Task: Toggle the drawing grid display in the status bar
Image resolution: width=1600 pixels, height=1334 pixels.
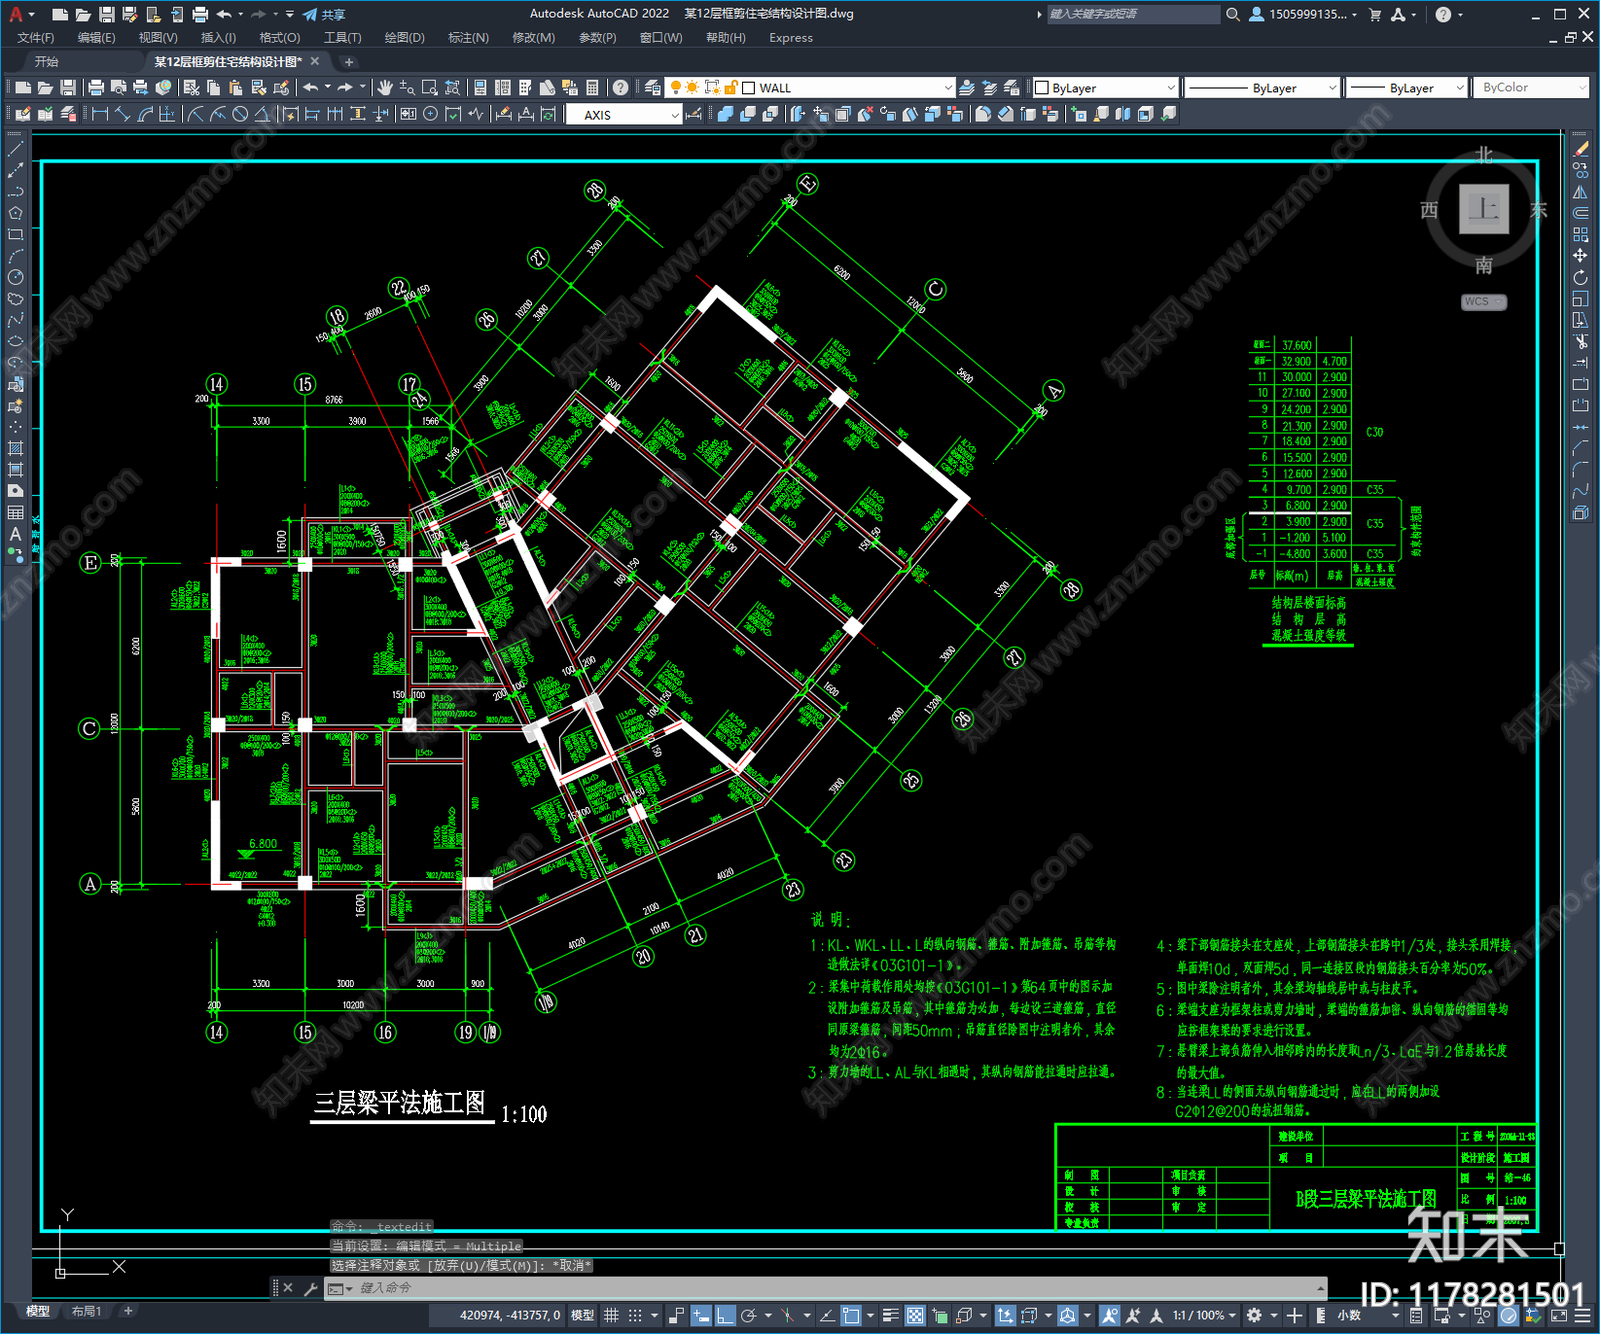Action: [611, 1315]
